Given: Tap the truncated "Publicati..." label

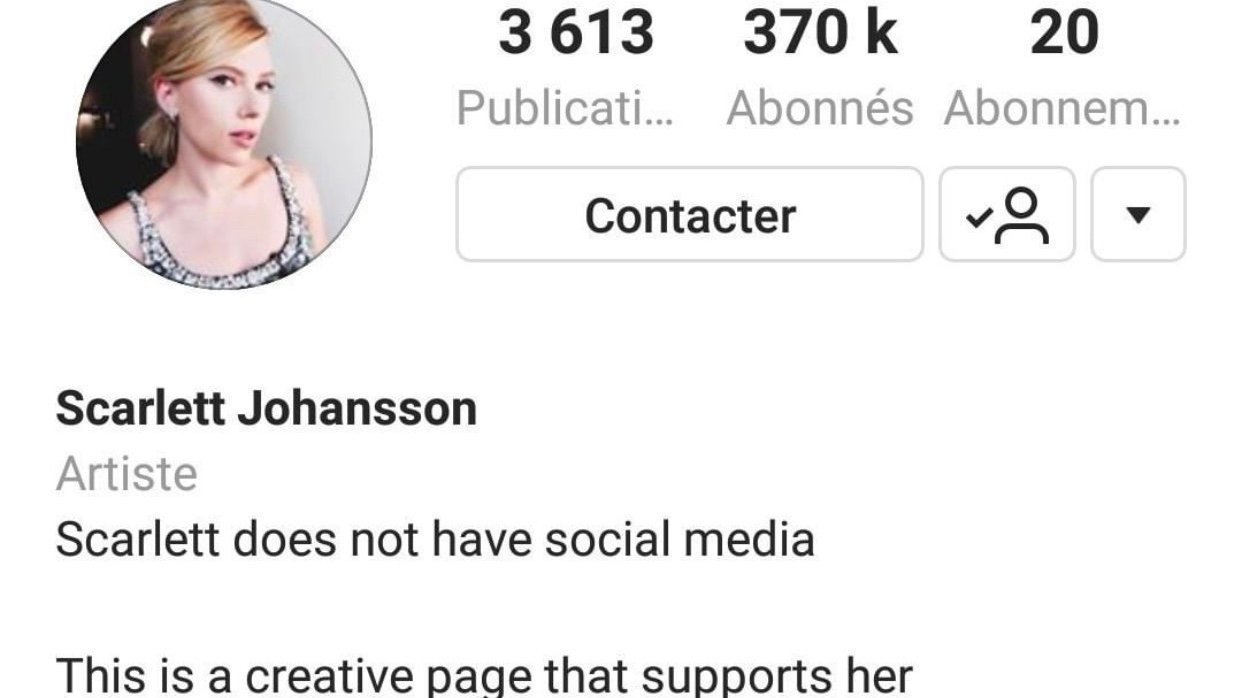Looking at the screenshot, I should (x=566, y=108).
